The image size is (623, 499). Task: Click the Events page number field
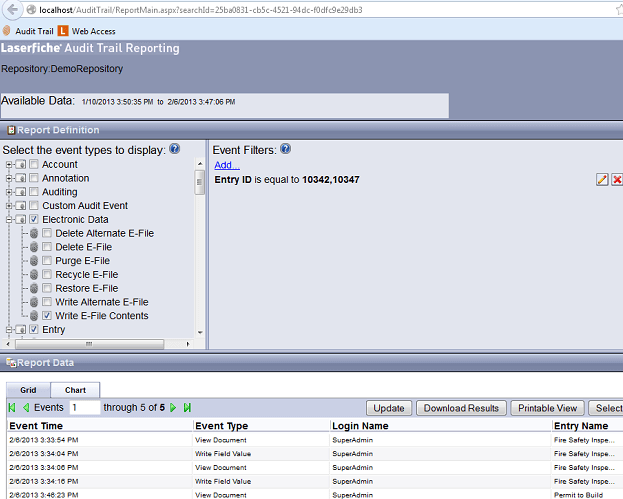pos(85,408)
